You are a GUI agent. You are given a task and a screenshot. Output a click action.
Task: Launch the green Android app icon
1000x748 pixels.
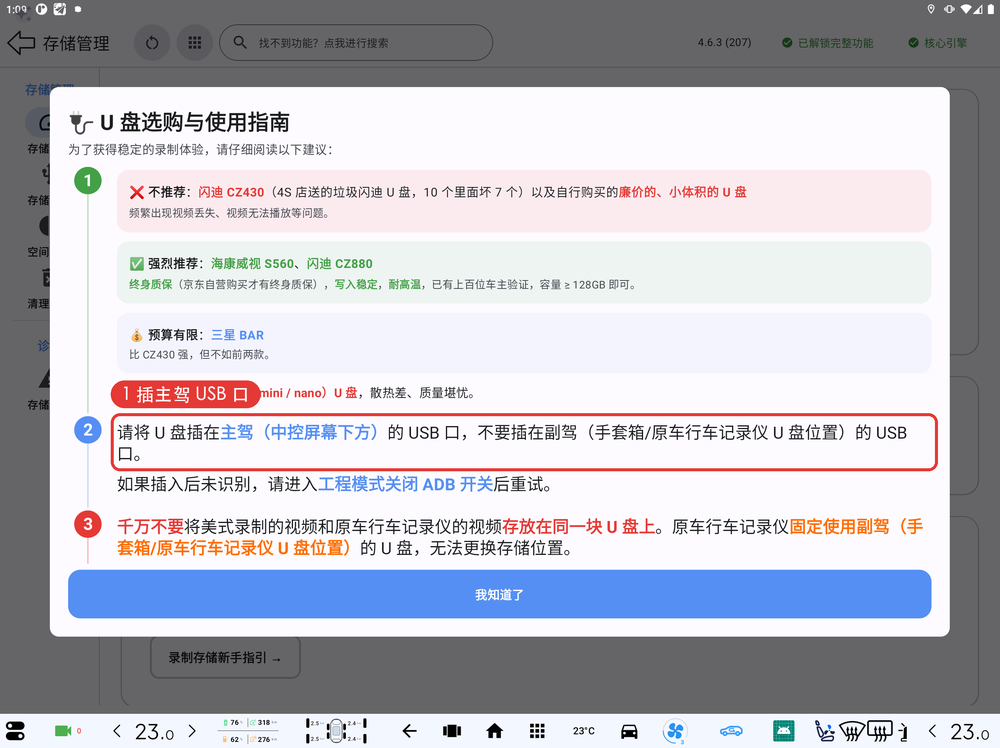tap(783, 731)
